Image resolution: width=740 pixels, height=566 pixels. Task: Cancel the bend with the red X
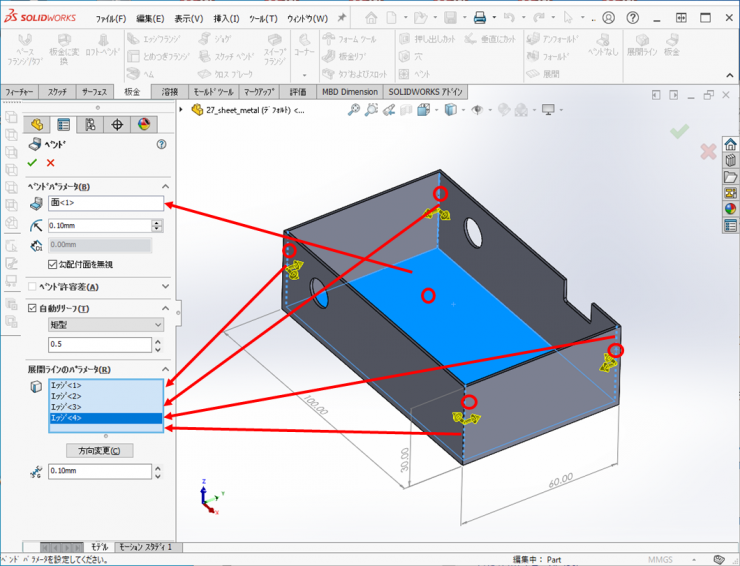click(50, 163)
